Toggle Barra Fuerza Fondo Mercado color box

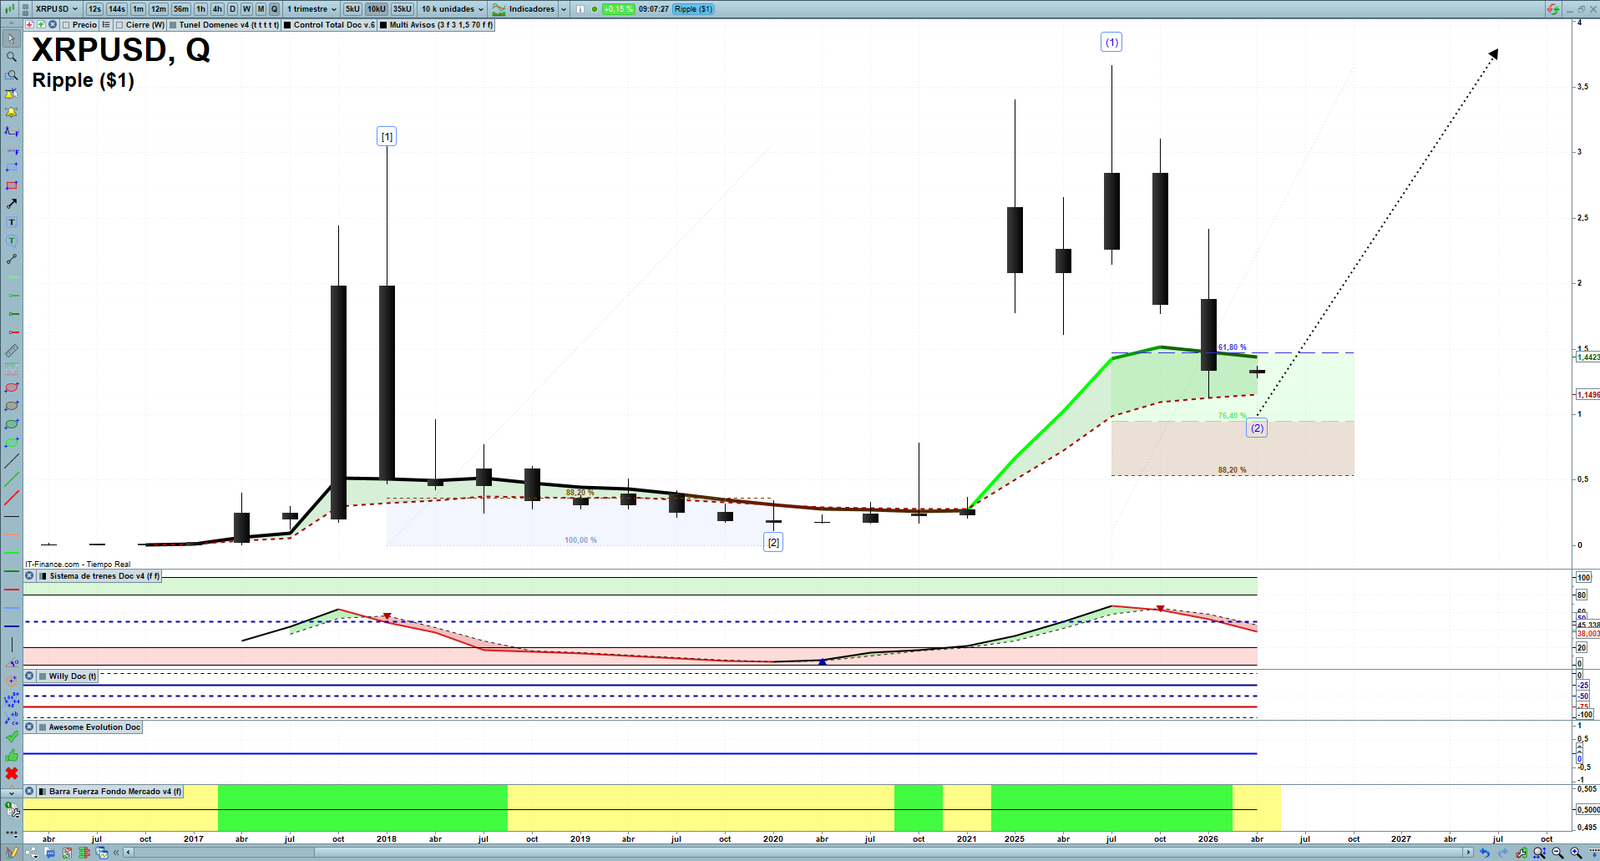pos(43,791)
